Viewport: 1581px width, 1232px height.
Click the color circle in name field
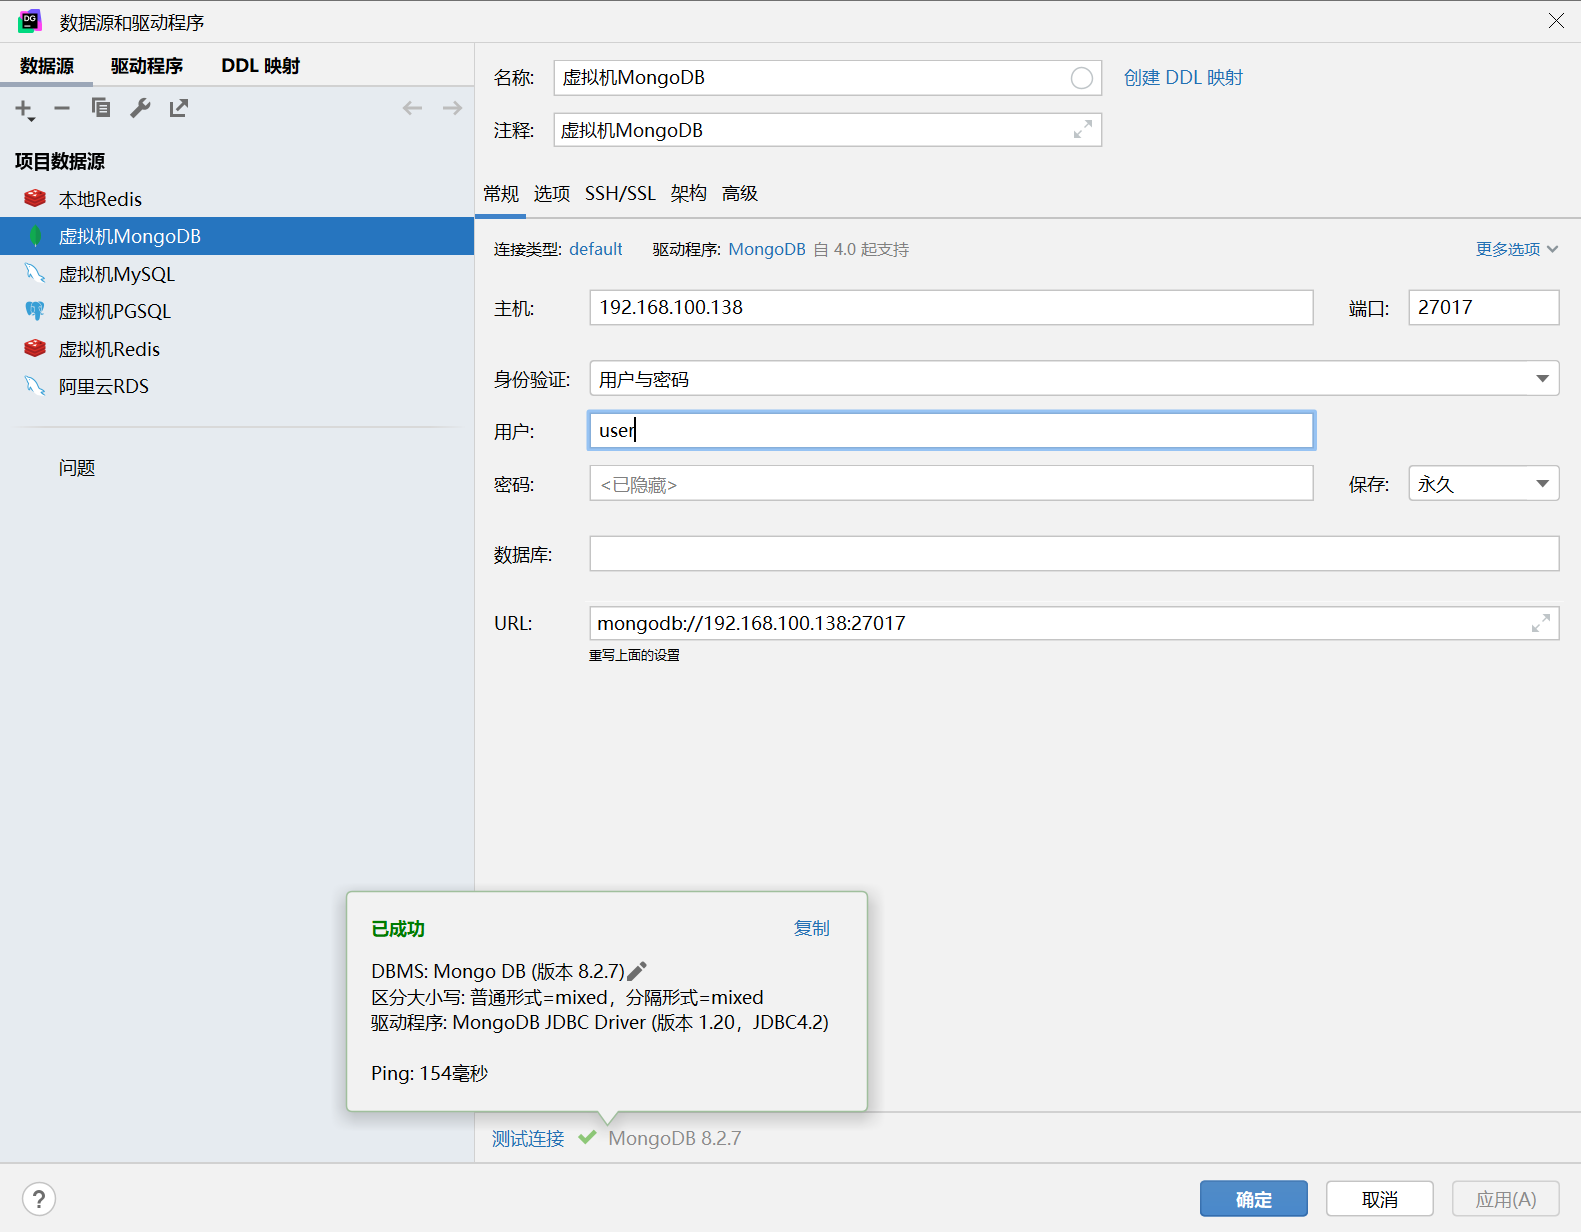1082,78
